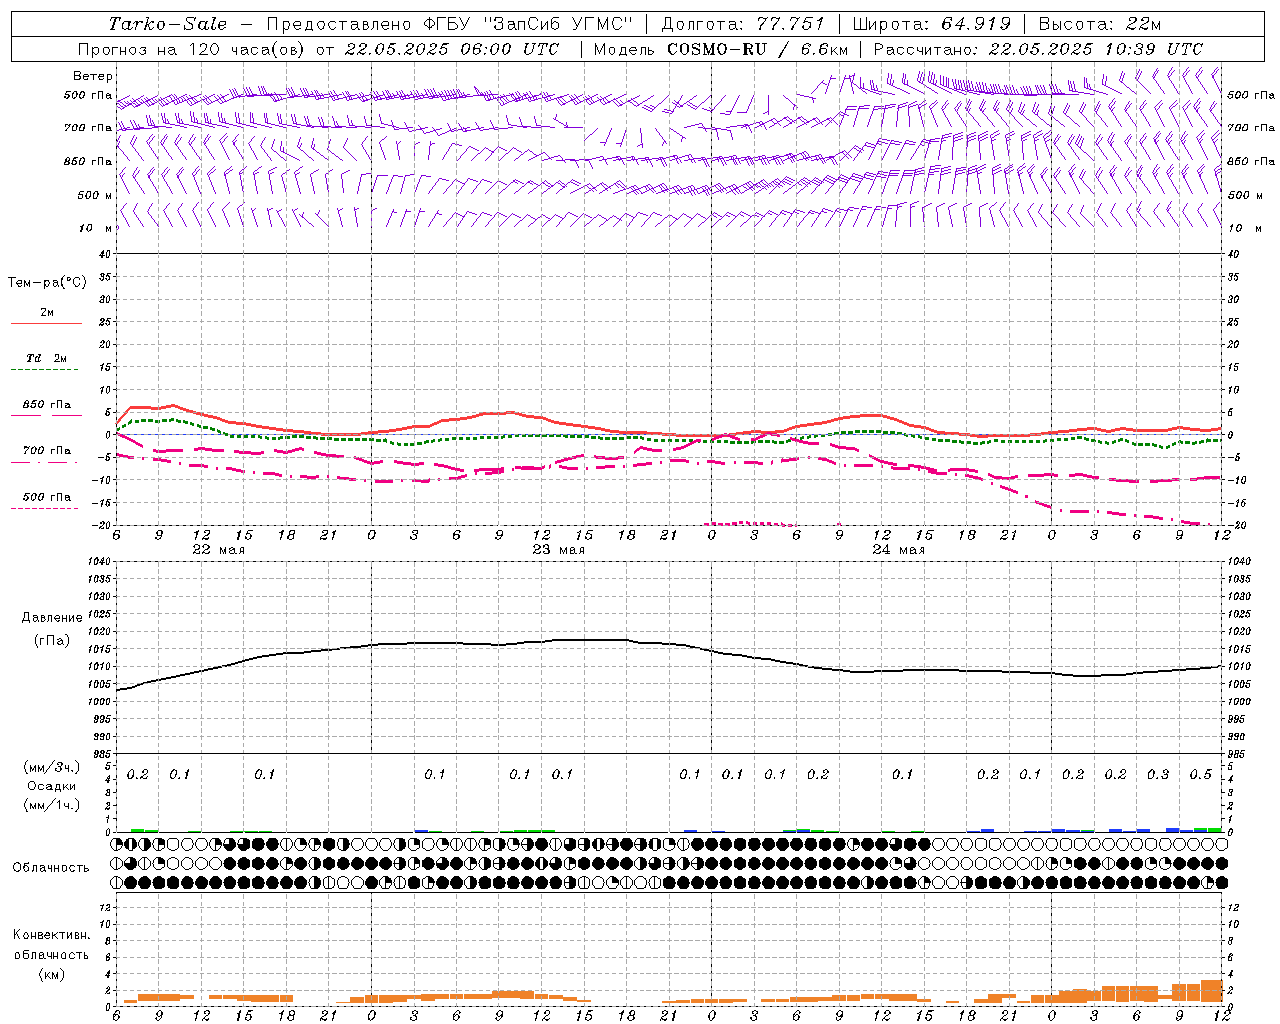
Task: Click the 0.5 precipitation value
Action: (x=1201, y=775)
